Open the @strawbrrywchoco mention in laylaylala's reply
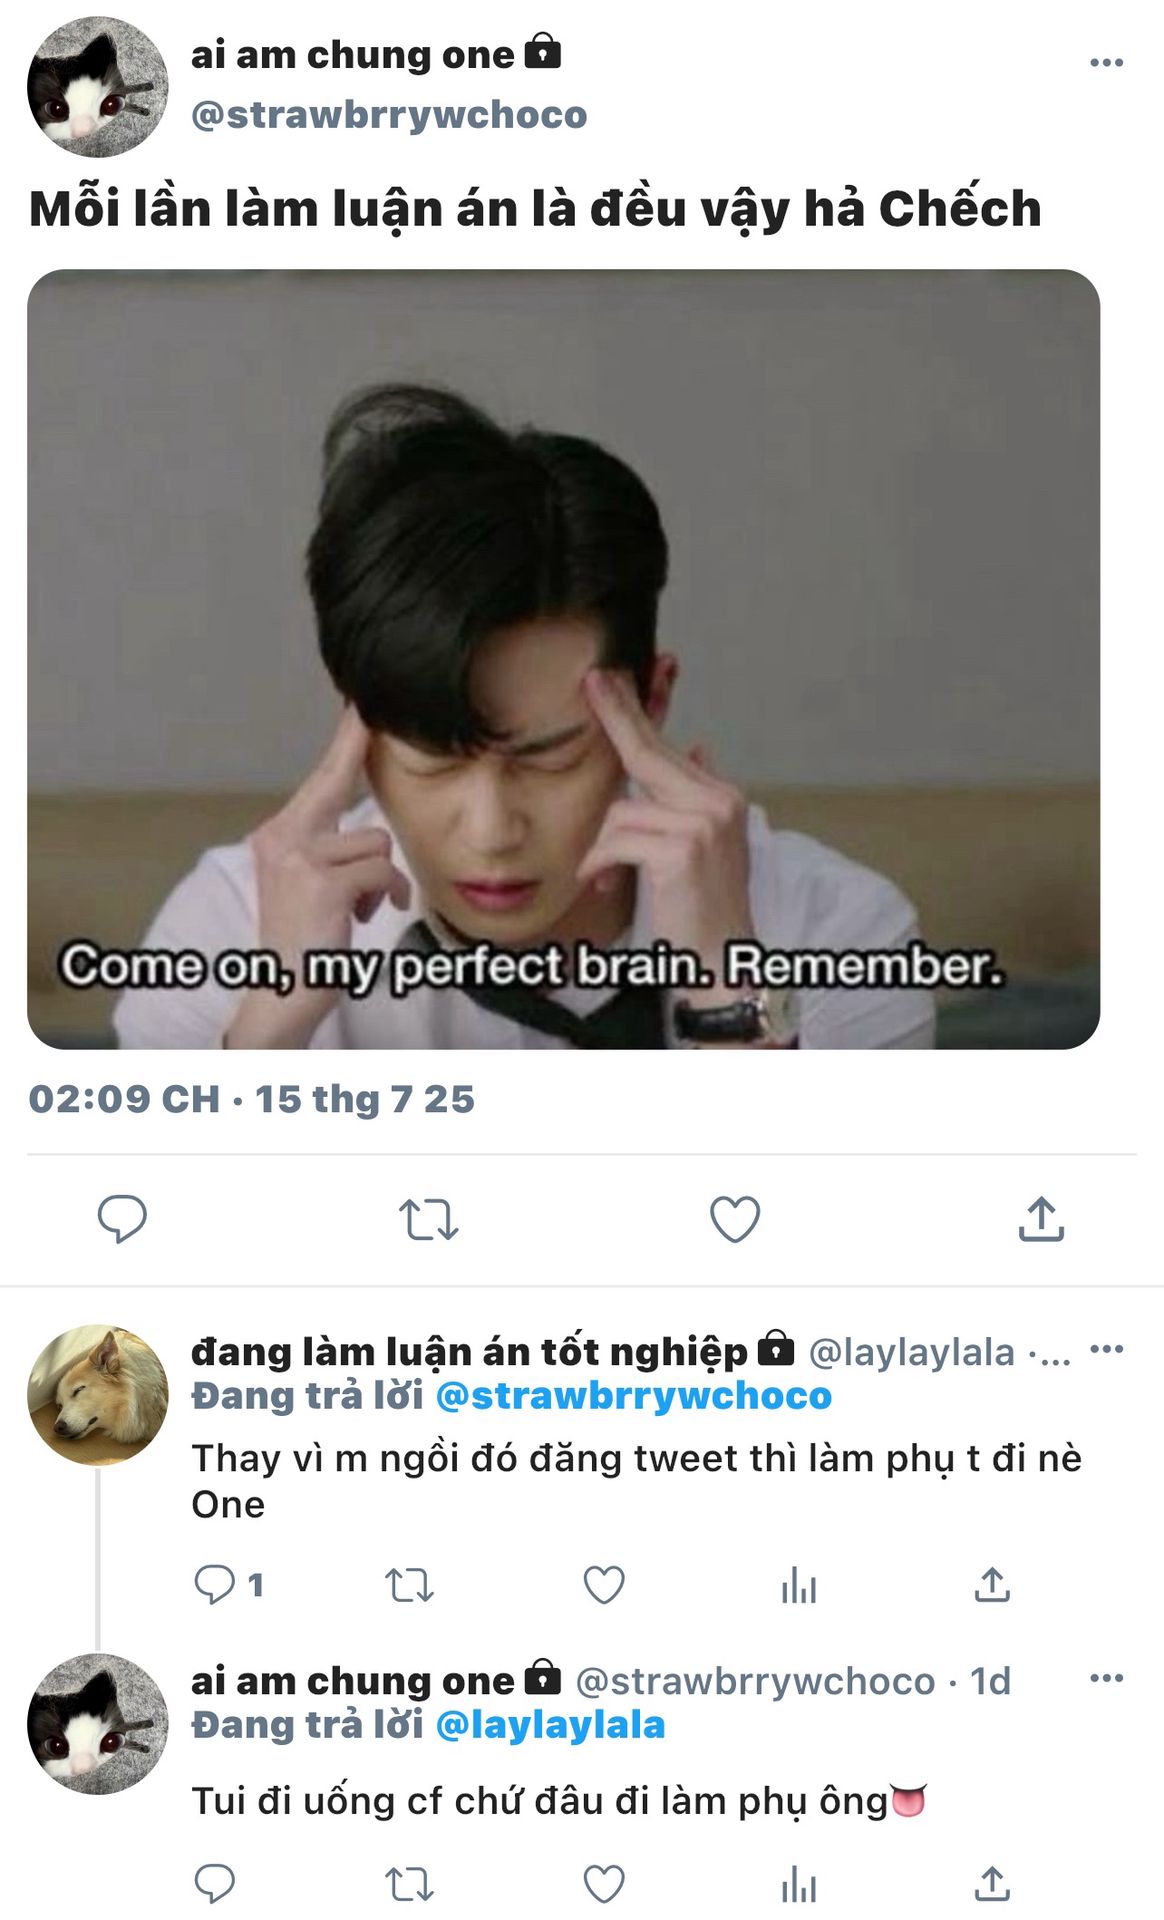This screenshot has width=1164, height=1920. tap(634, 1396)
